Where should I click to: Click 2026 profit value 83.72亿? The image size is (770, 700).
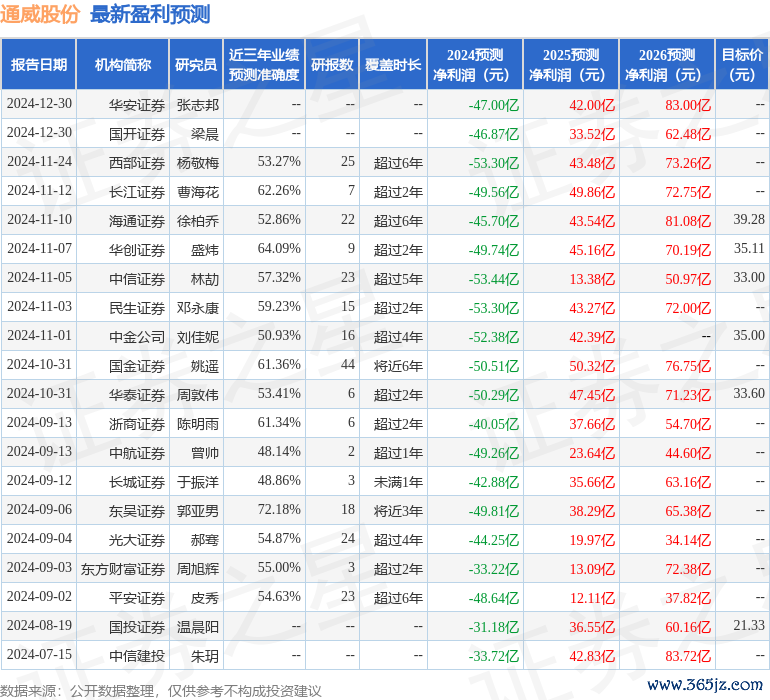coord(688,656)
